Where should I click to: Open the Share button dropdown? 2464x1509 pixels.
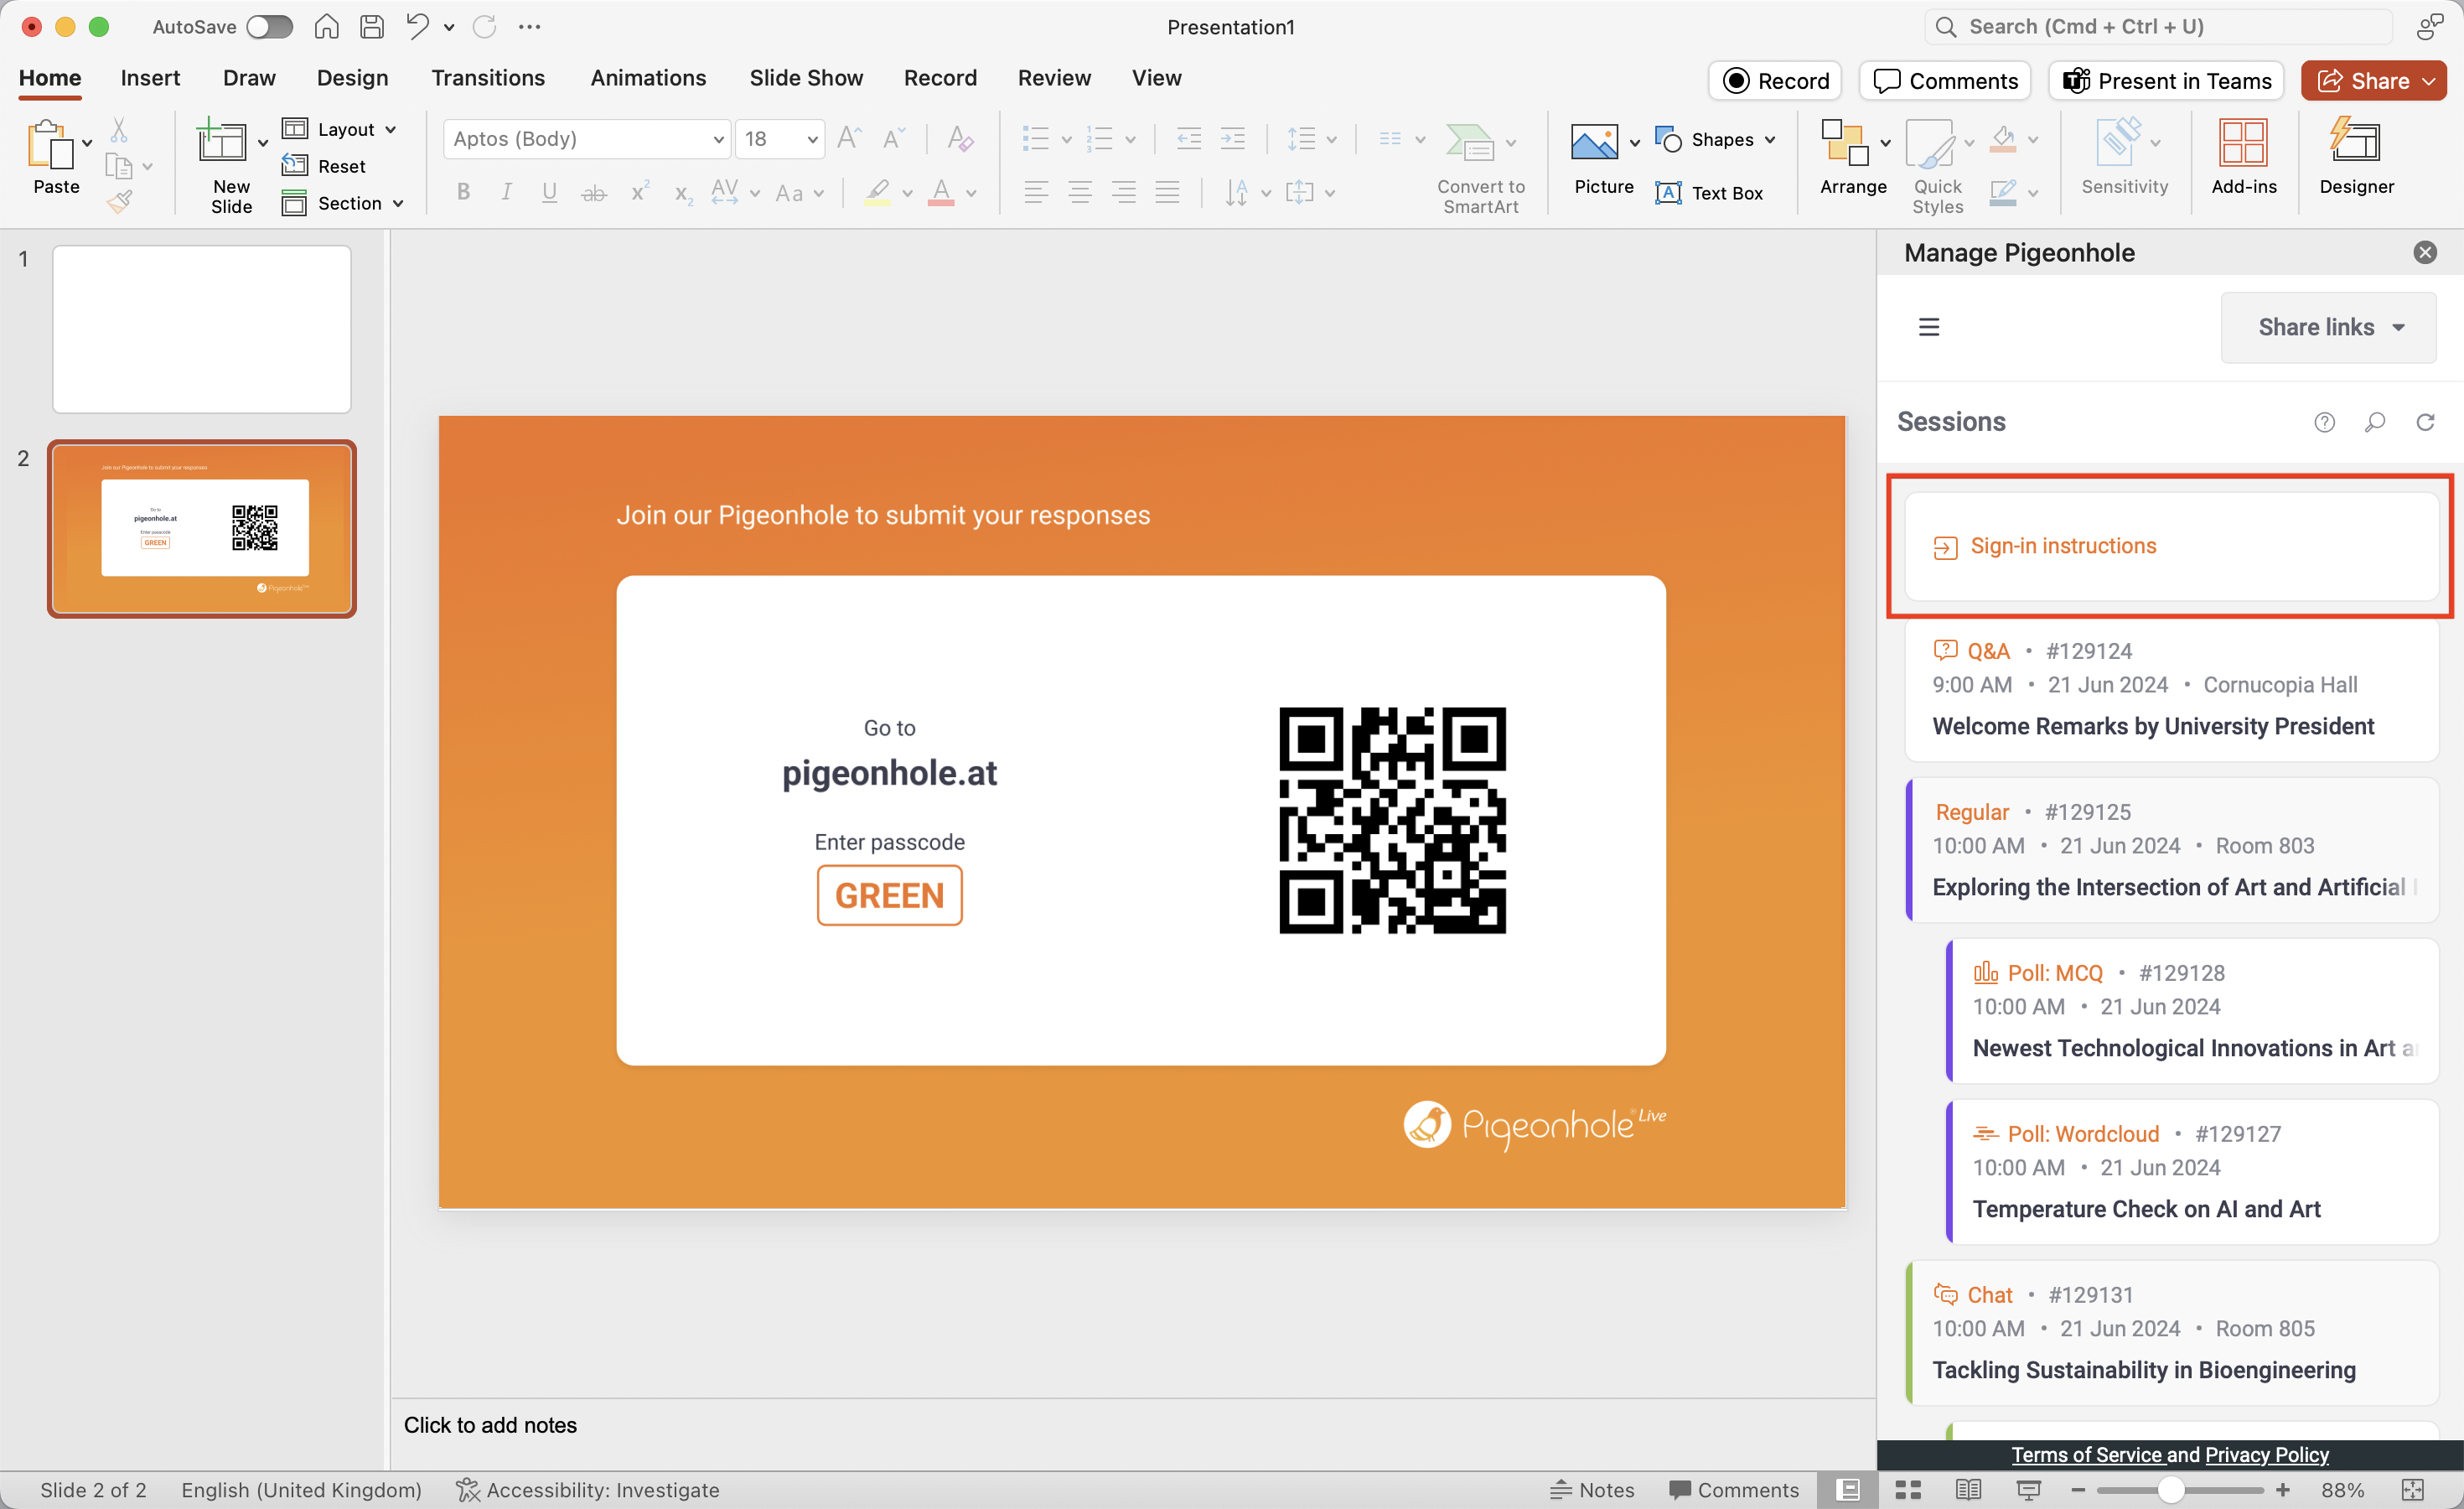(2428, 81)
